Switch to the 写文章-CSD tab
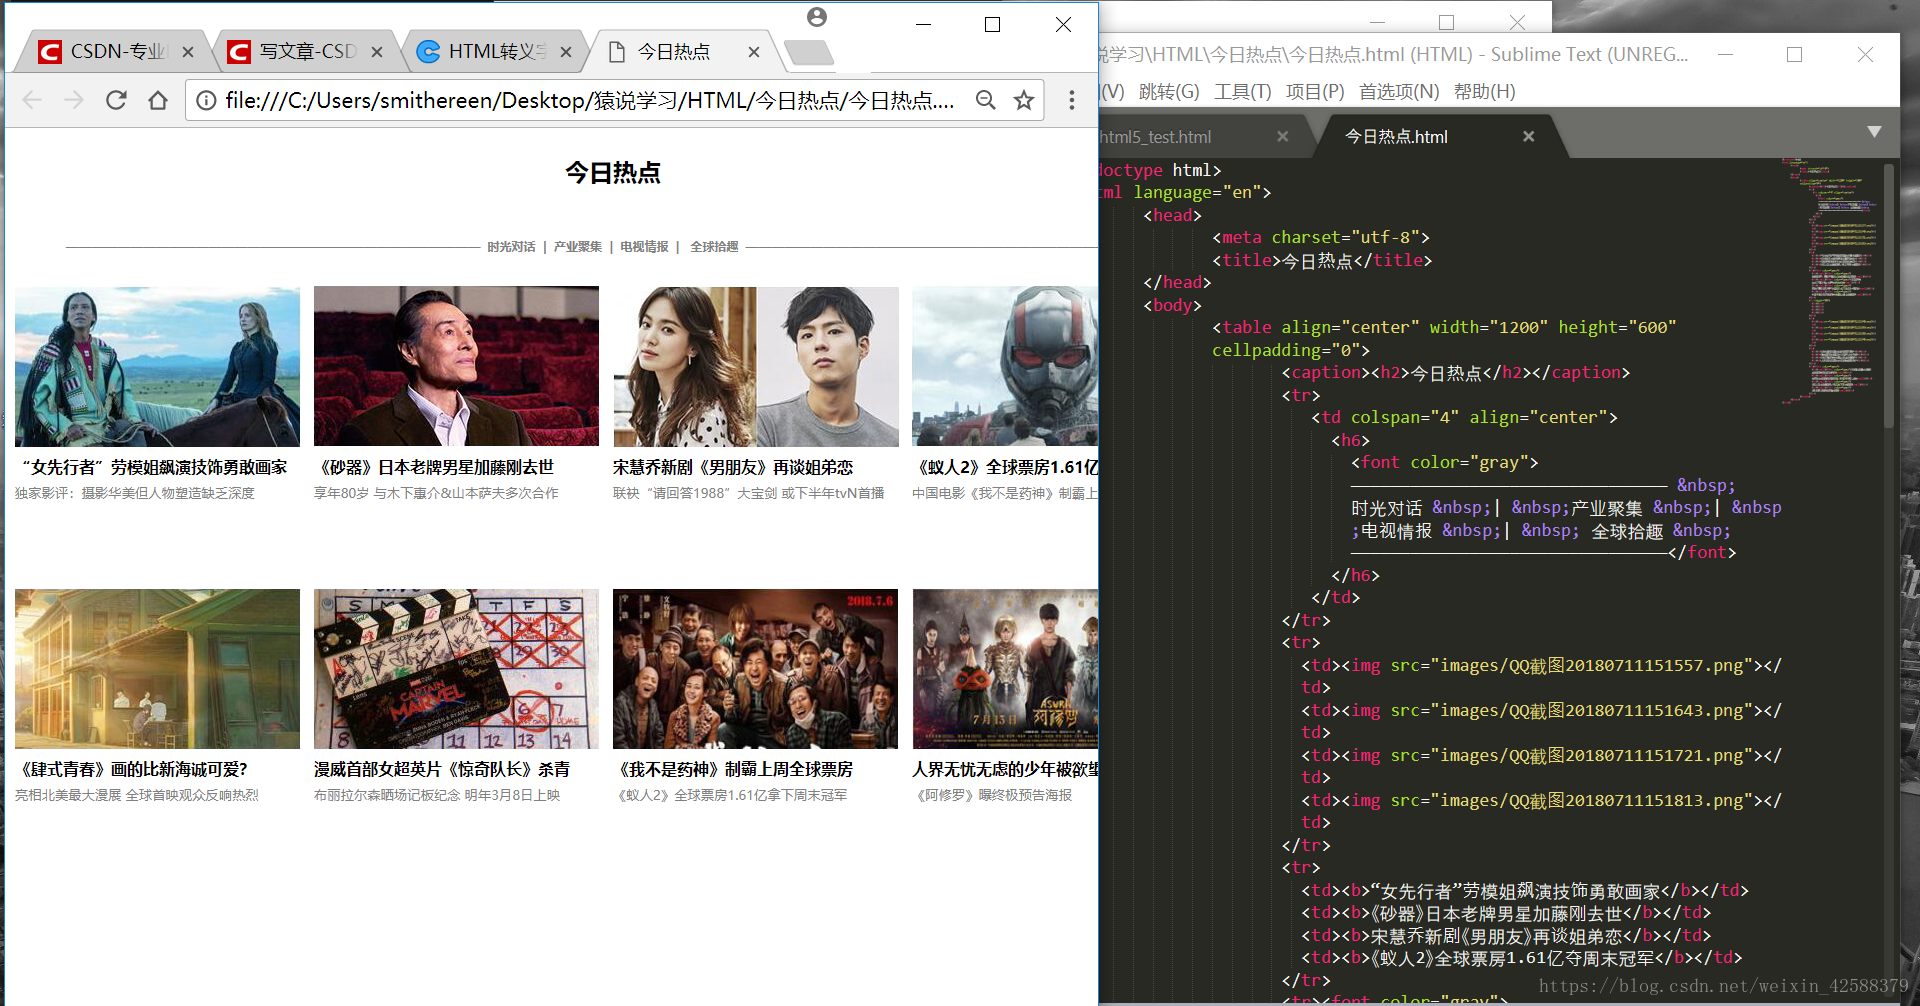The width and height of the screenshot is (1920, 1006). 298,51
